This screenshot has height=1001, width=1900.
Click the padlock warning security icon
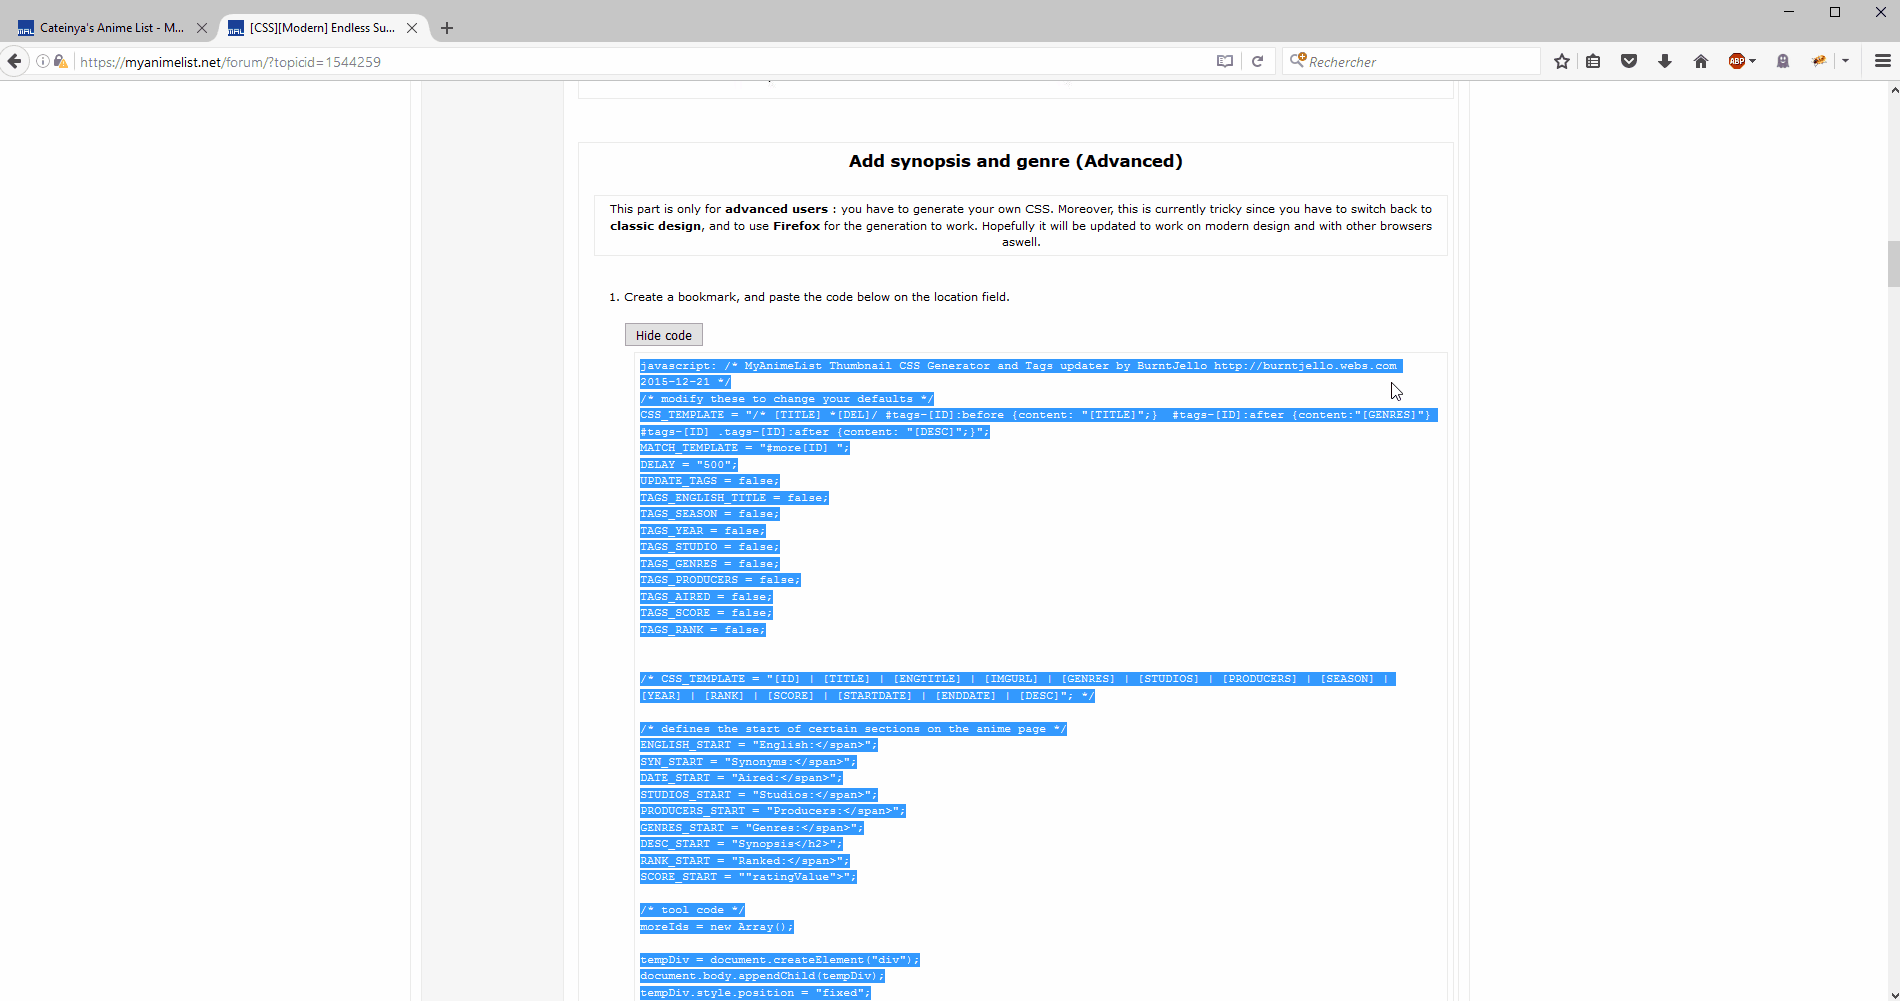(x=60, y=61)
